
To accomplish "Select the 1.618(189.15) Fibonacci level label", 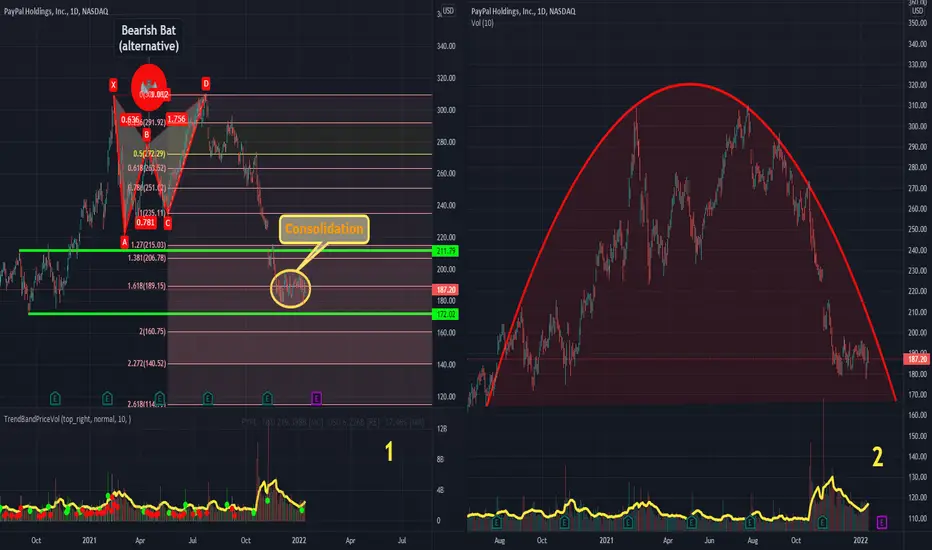I will [x=146, y=286].
